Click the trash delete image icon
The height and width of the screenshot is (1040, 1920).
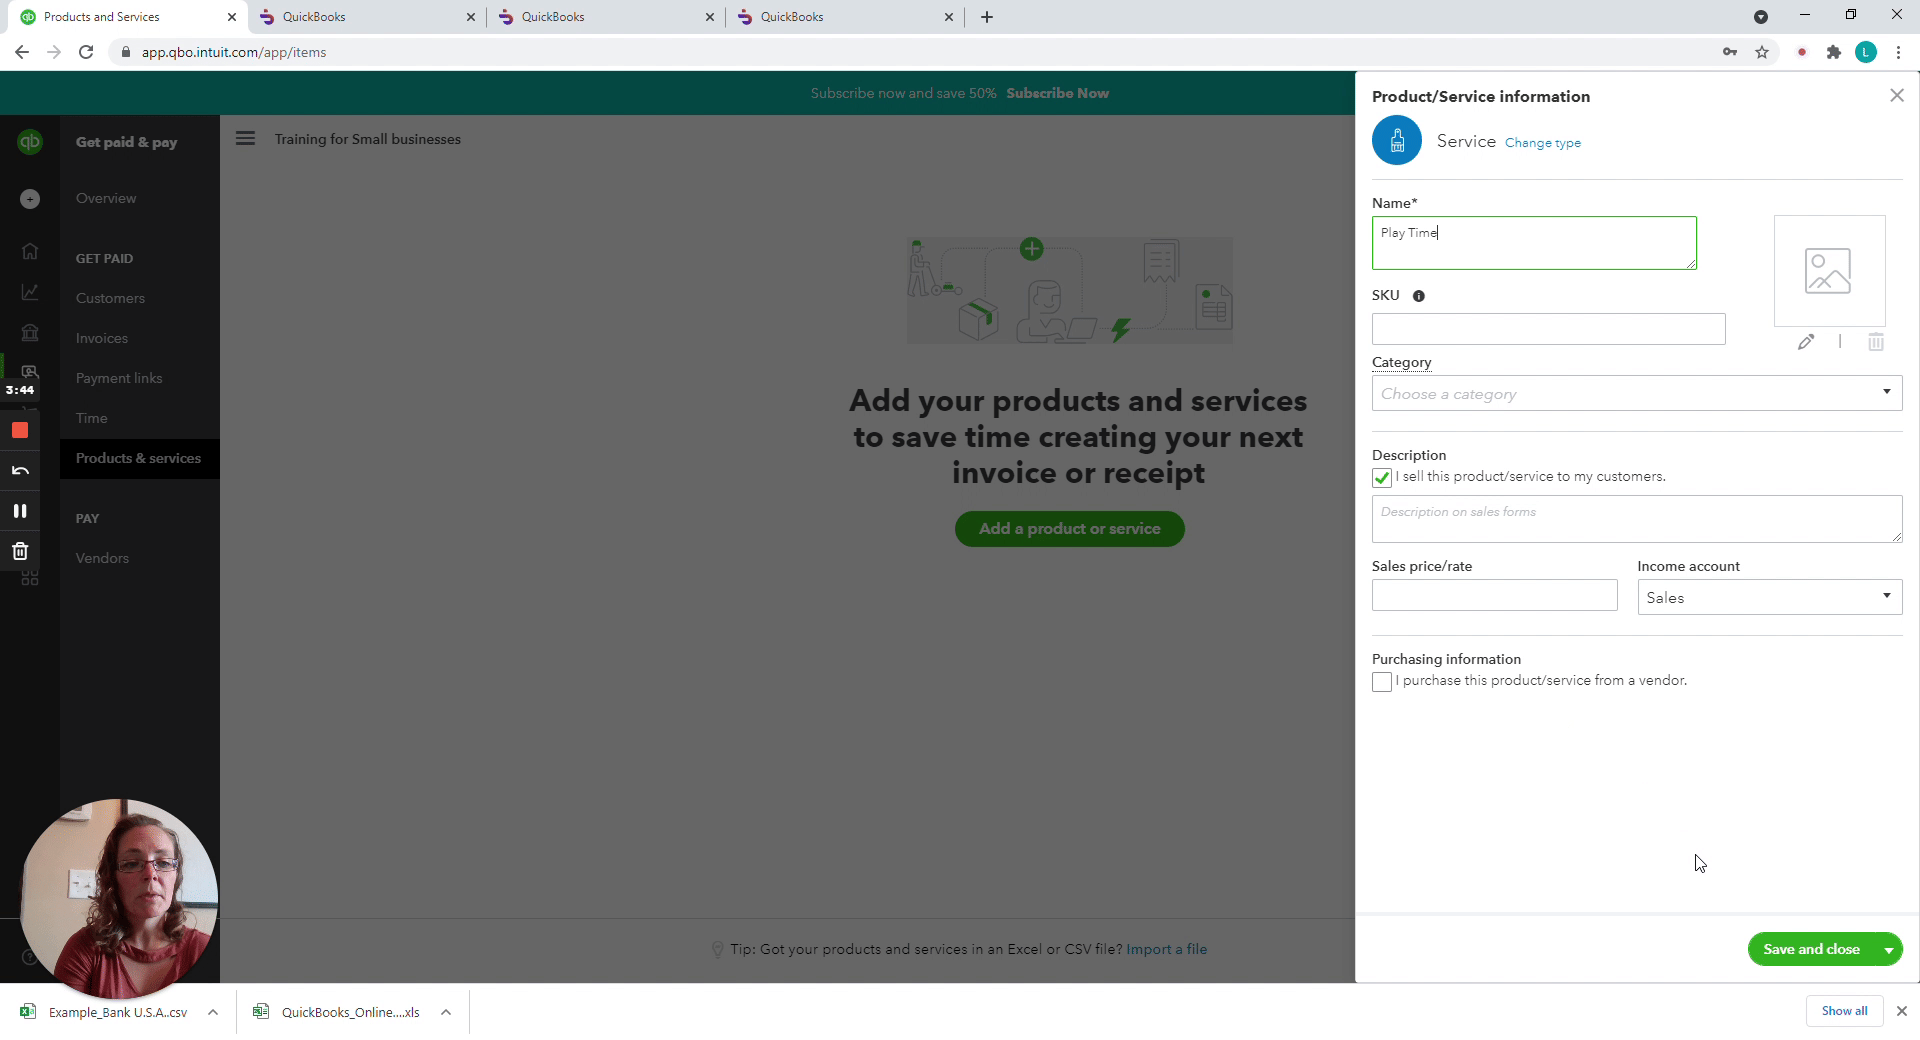[1876, 342]
